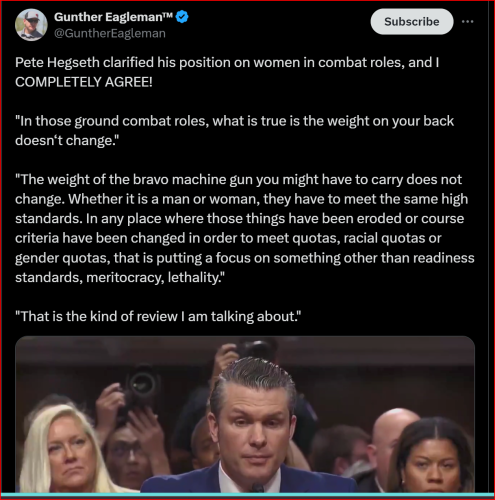Click the blue verified checkmark badge
The width and height of the screenshot is (495, 500).
click(x=182, y=17)
